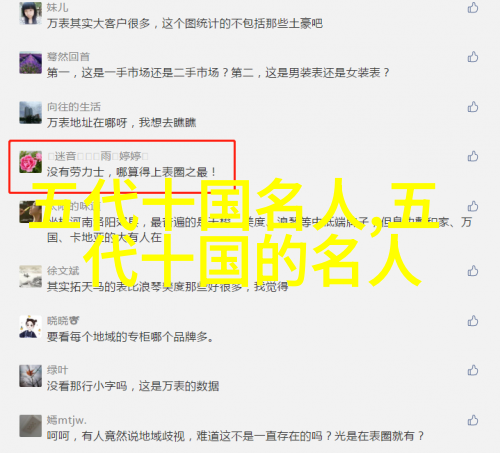Click the username 徐文斌
Image resolution: width=500 pixels, height=453 pixels.
(63, 271)
